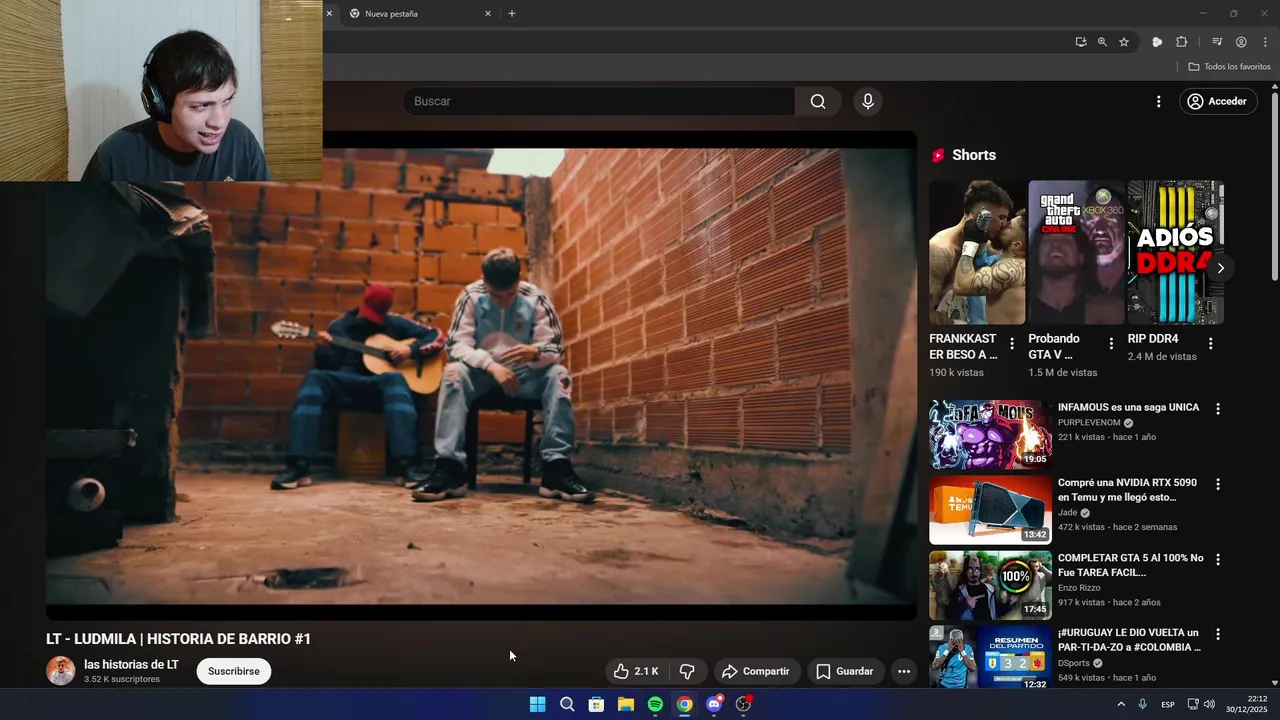Click the Compartir button
This screenshot has height=720, width=1280.
point(755,671)
